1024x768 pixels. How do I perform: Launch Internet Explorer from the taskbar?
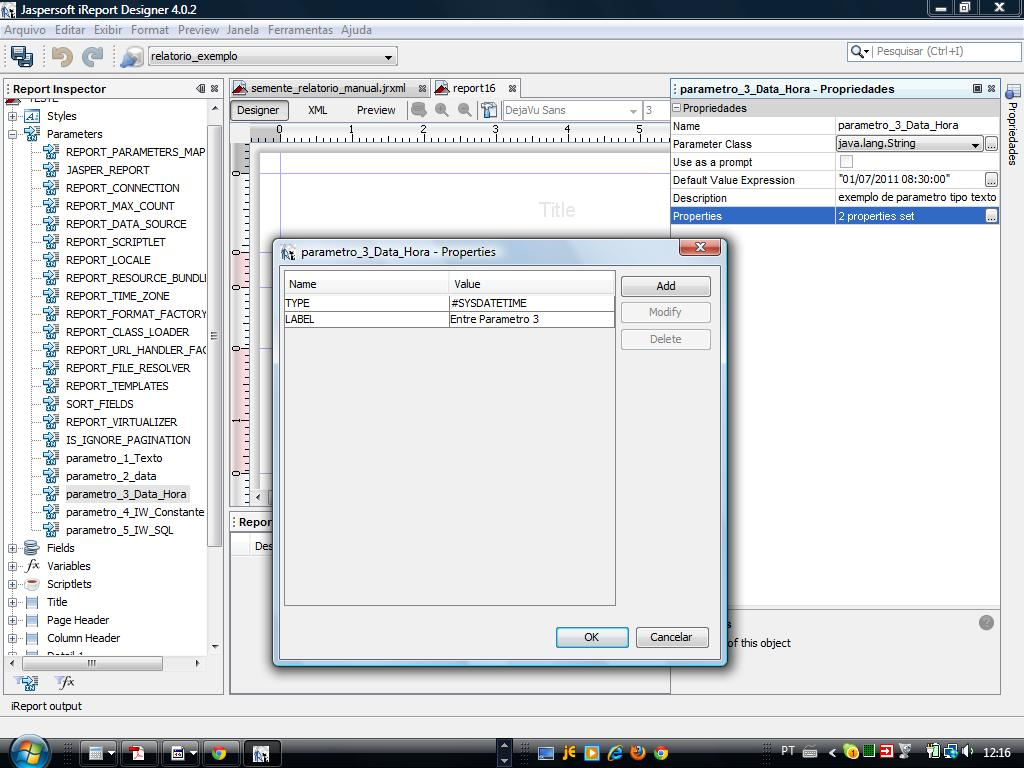click(x=615, y=753)
